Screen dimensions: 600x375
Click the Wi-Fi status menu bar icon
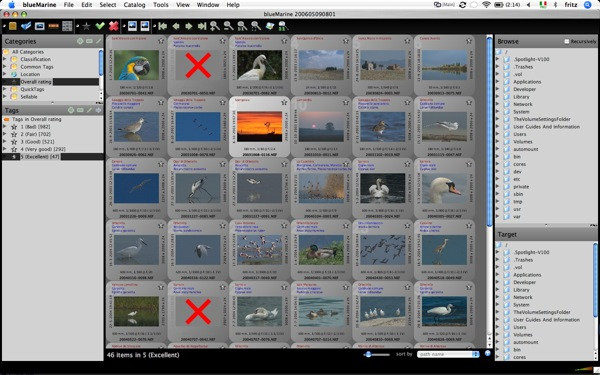coord(486,5)
